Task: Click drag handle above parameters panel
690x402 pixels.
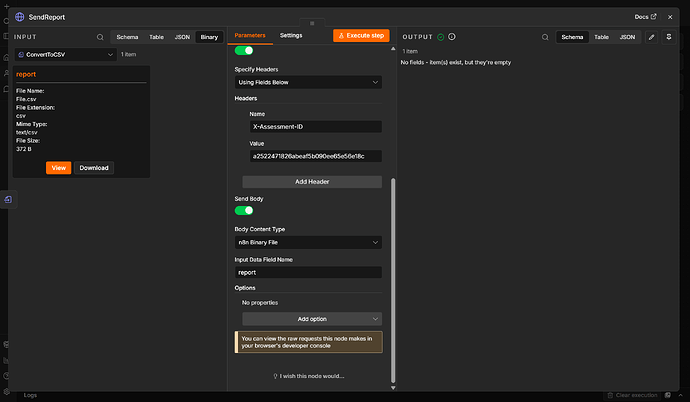Action: 312,23
